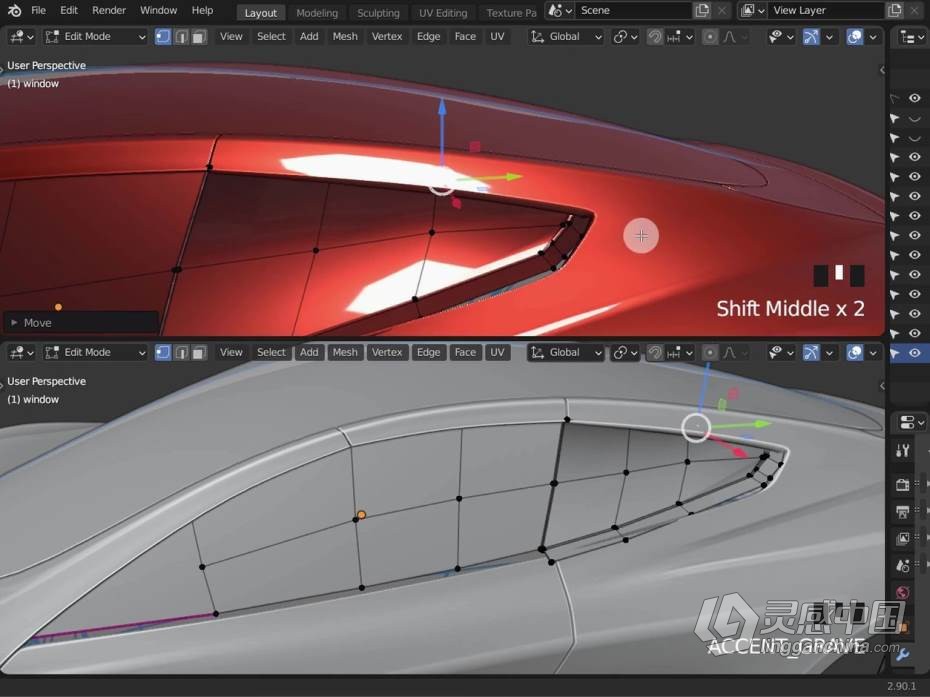This screenshot has width=930, height=697.
Task: Open Edit Mode dropdown in gray car viewport
Action: coord(95,353)
